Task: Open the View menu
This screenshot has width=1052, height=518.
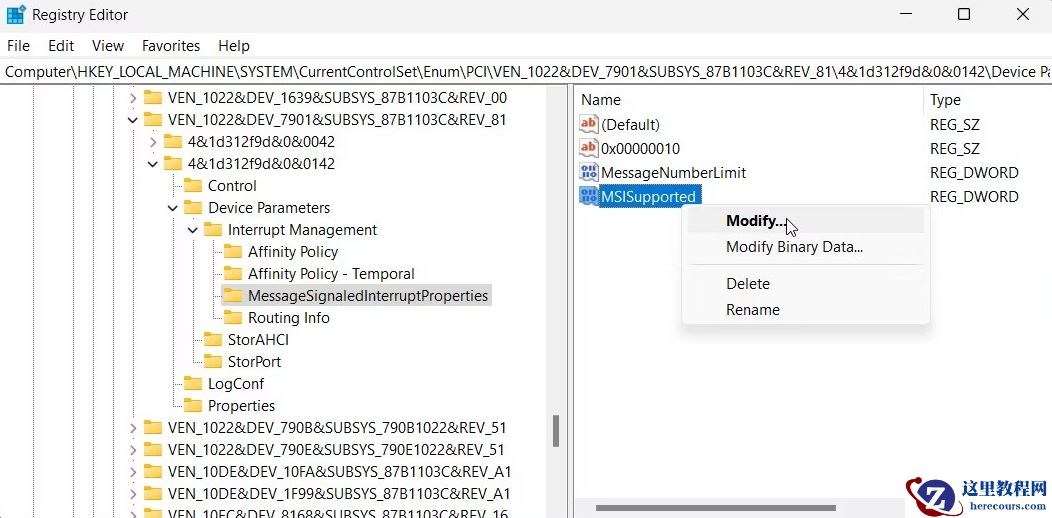Action: pyautogui.click(x=108, y=46)
